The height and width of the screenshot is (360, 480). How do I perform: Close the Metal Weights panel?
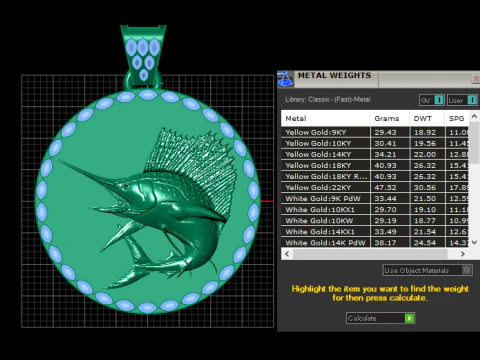476,79
